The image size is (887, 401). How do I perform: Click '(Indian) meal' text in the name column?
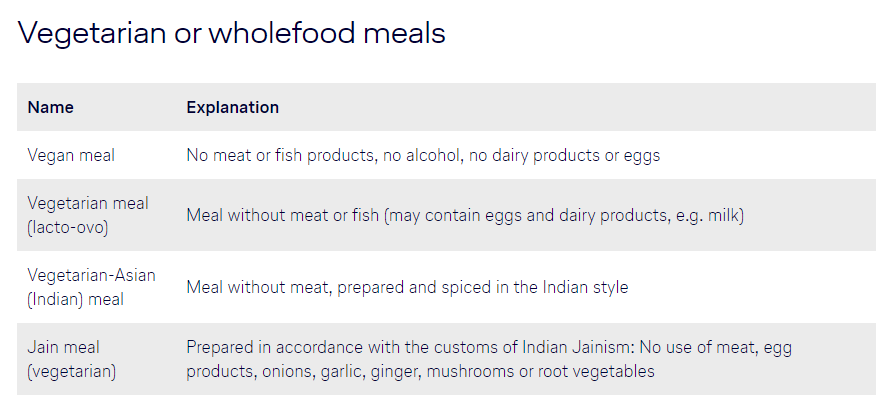(75, 299)
